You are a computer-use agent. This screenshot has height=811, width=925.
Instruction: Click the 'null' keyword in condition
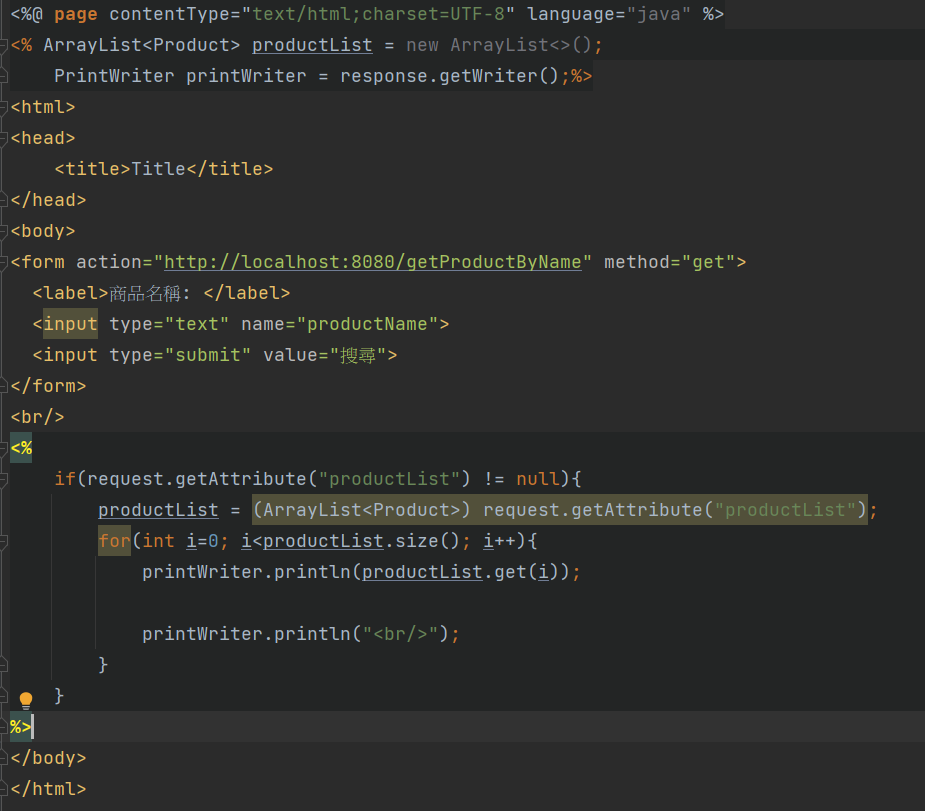[537, 479]
